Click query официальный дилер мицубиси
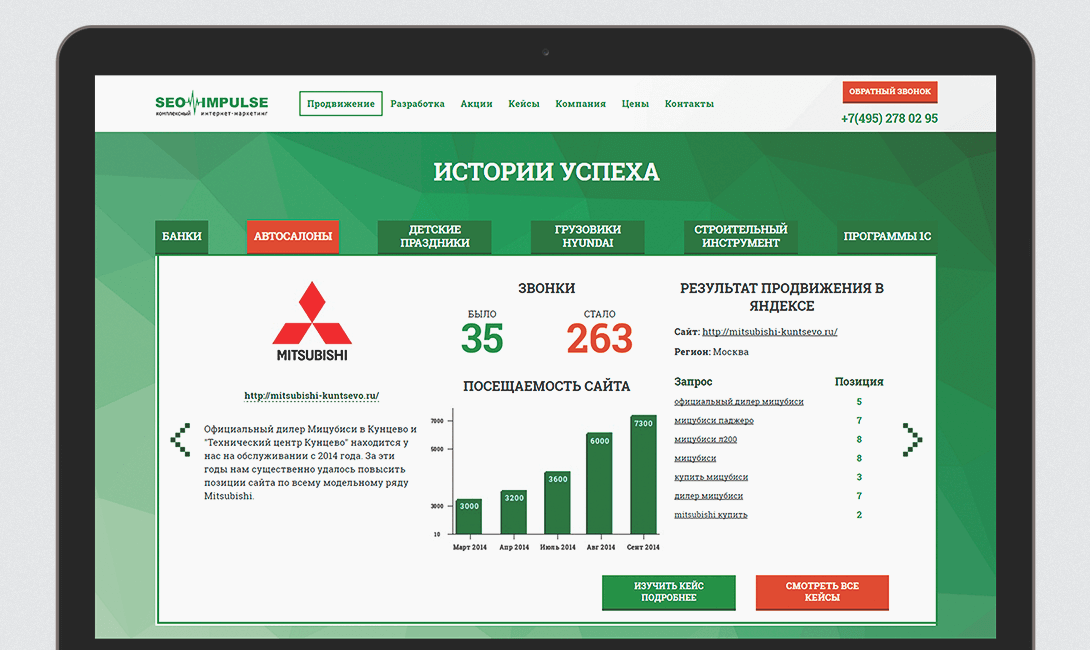The image size is (1090, 650). pos(738,402)
